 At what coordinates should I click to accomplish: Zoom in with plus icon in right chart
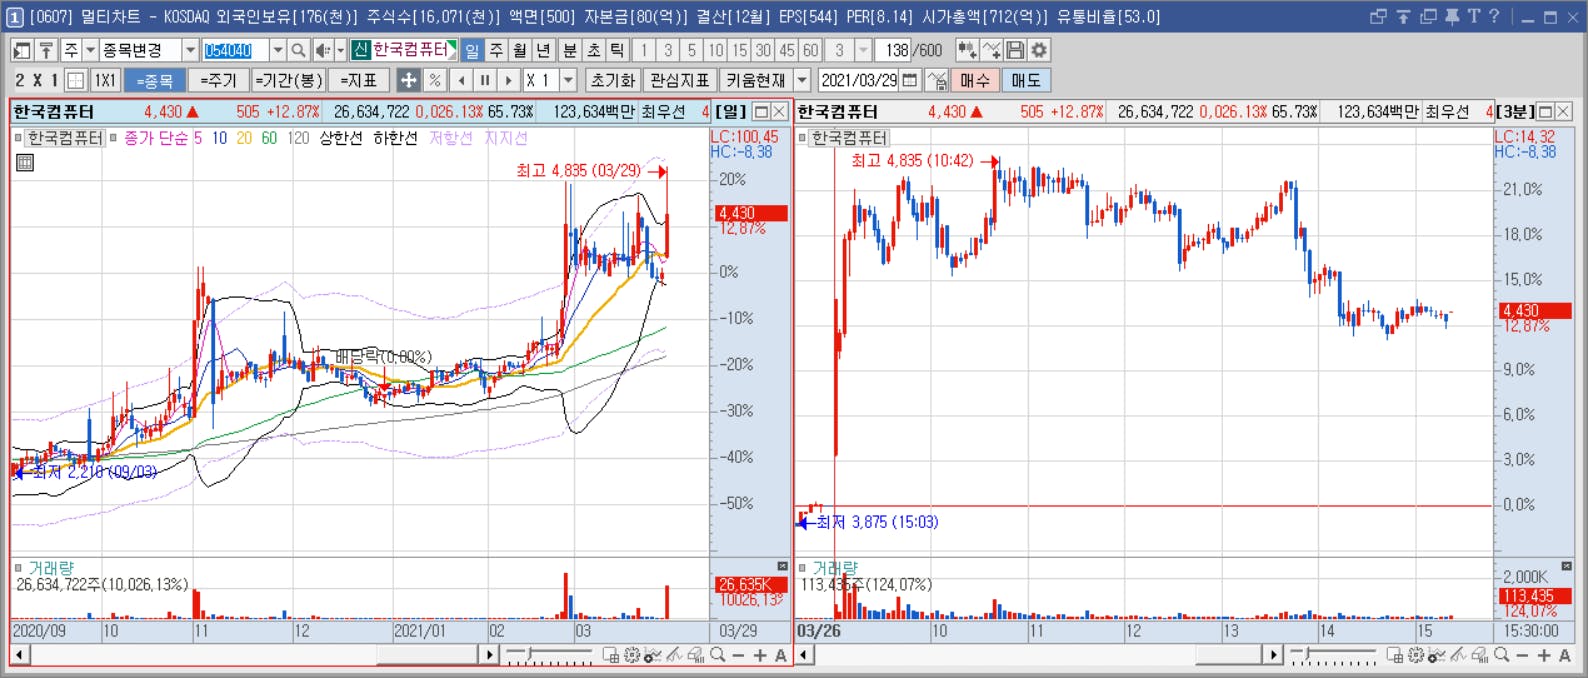1544,655
